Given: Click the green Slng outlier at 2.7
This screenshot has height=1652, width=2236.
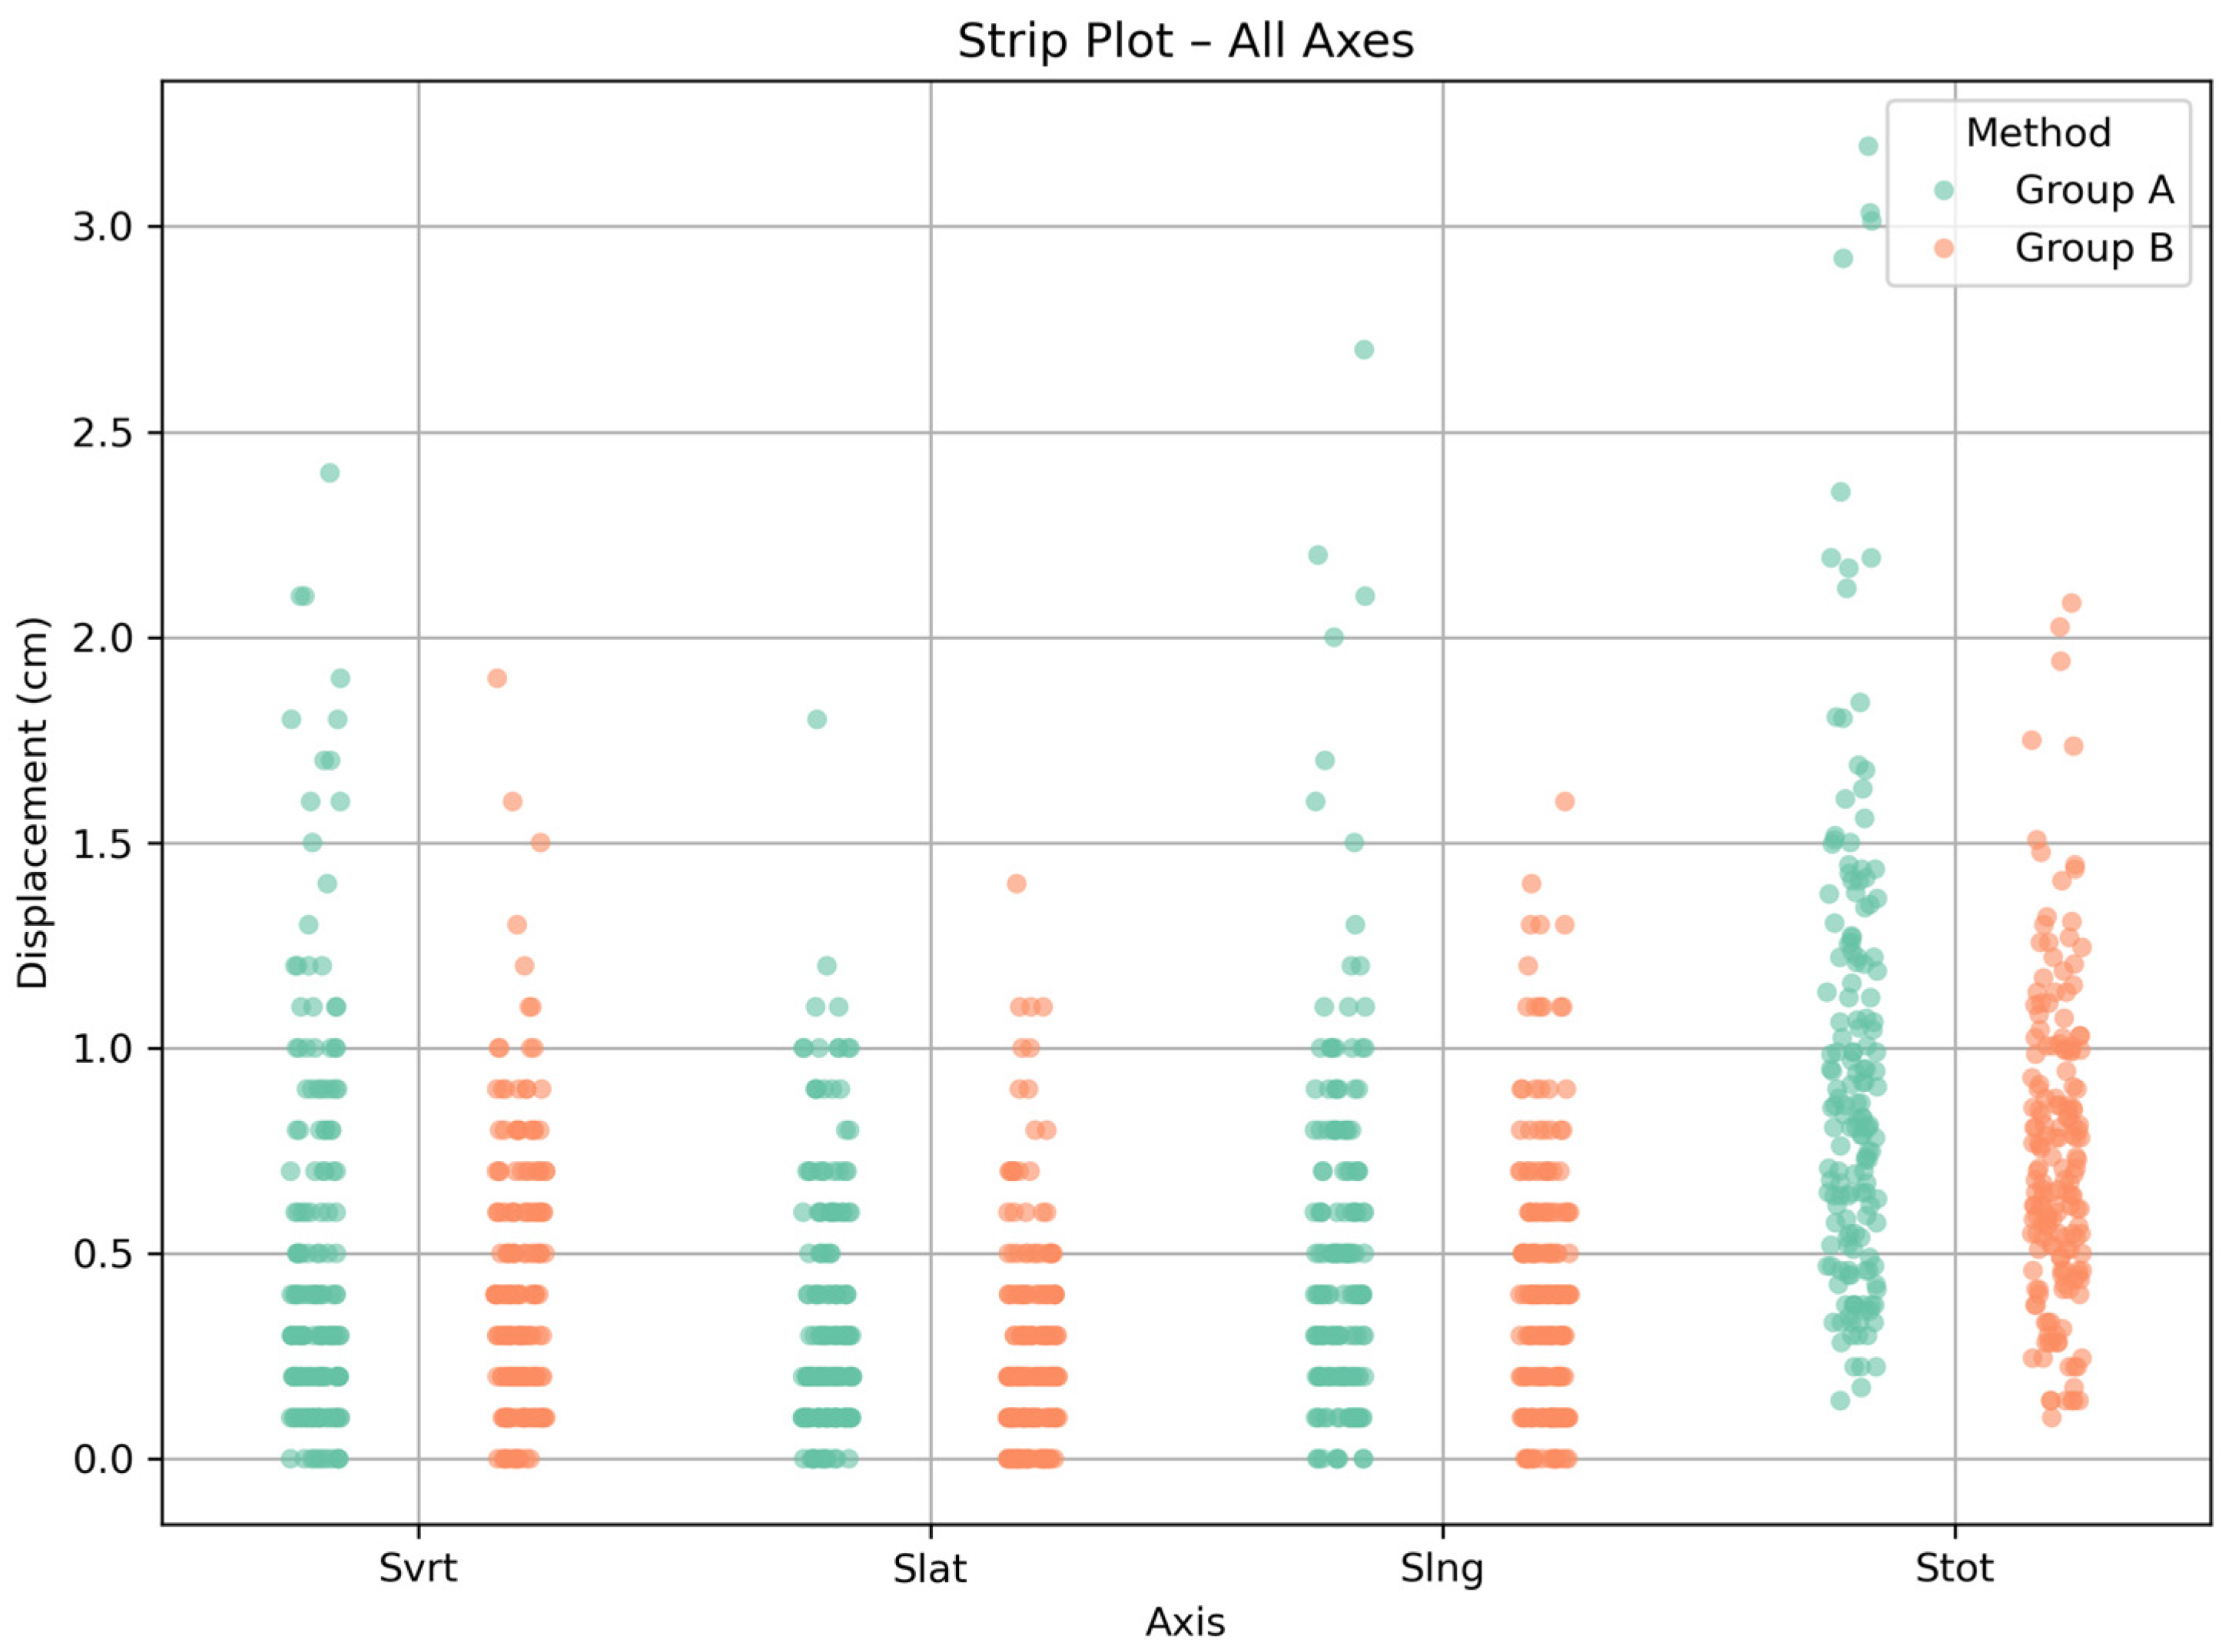Looking at the screenshot, I should click(1364, 350).
